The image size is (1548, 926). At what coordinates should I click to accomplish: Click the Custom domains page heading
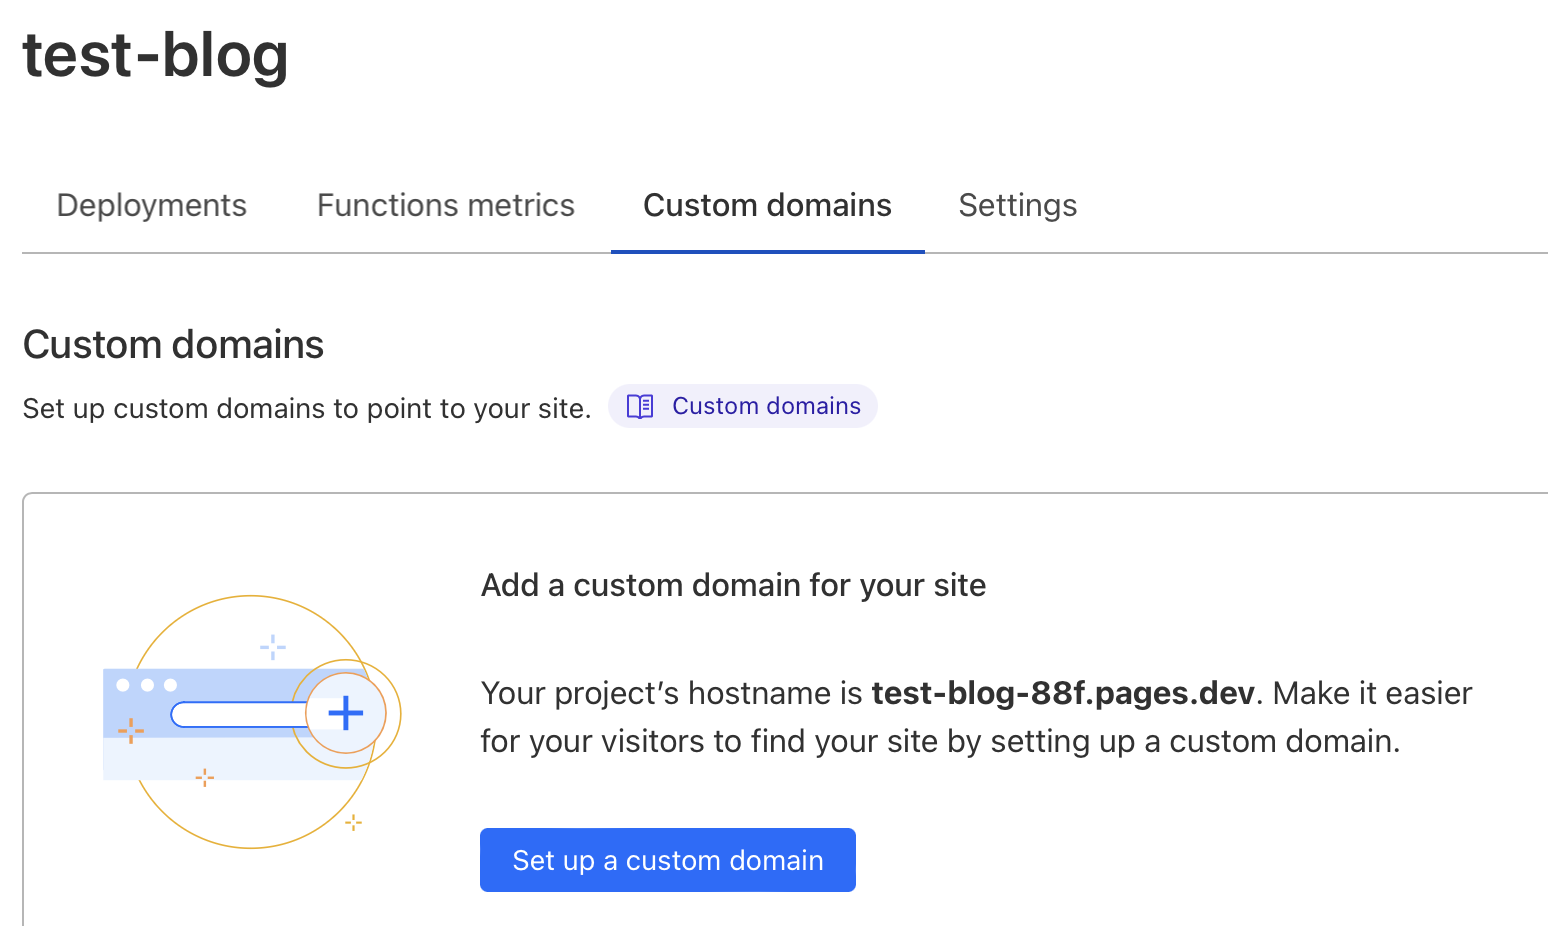click(173, 344)
